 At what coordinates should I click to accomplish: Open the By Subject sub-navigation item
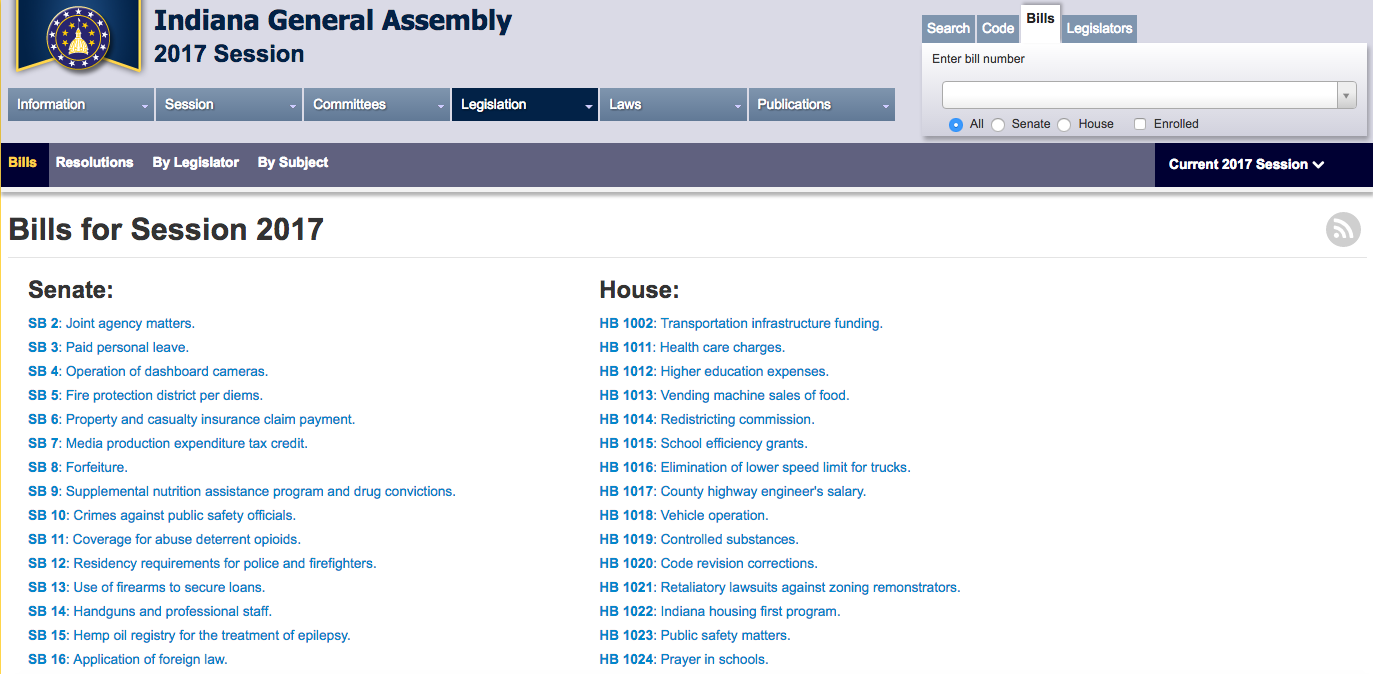293,163
